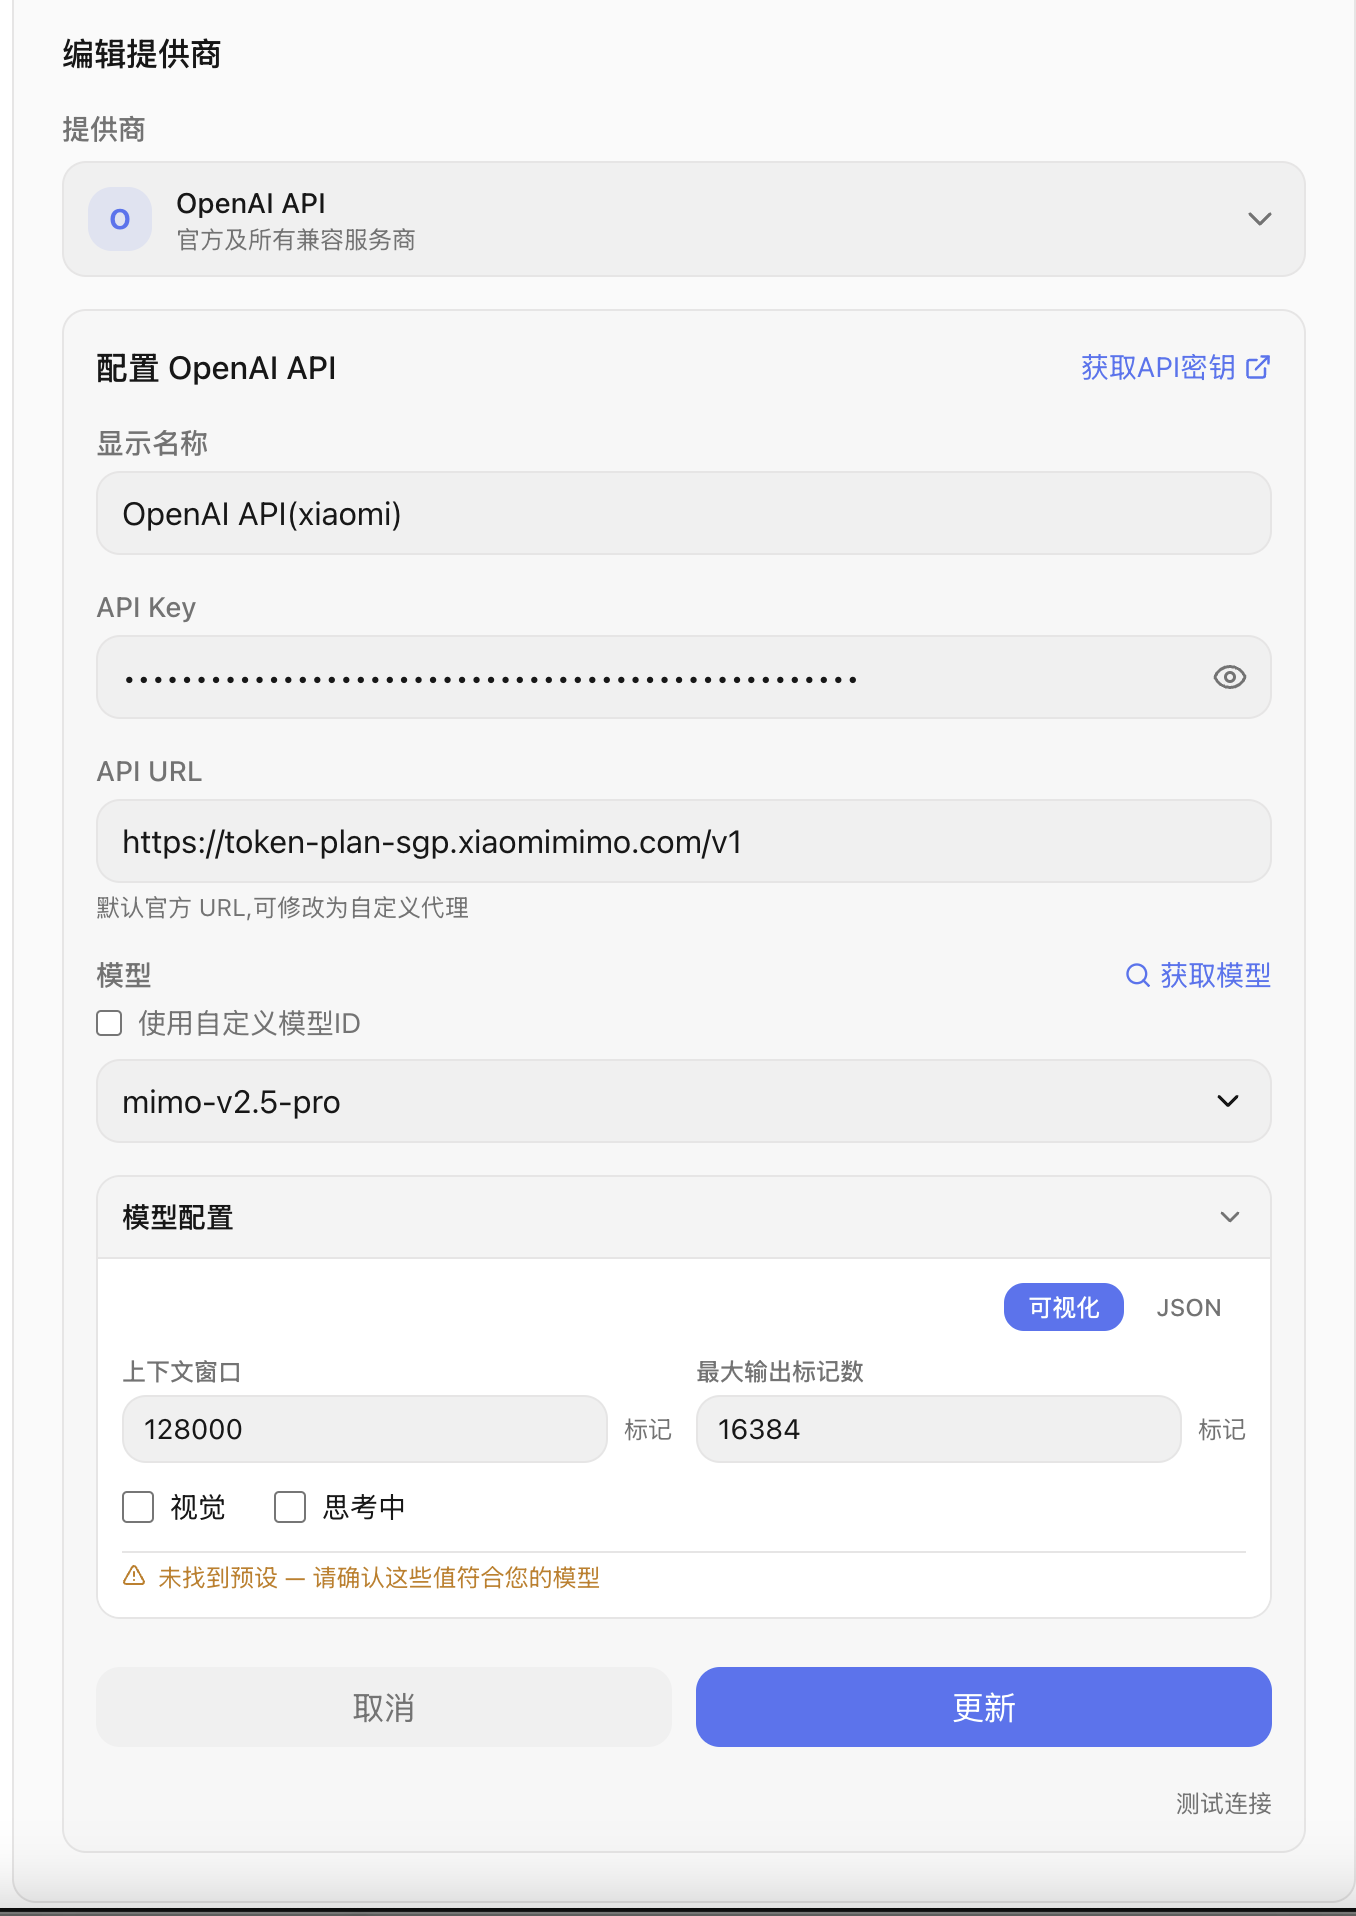Image resolution: width=1356 pixels, height=1916 pixels.
Task: Open the OpenAI API provider dropdown
Action: click(684, 219)
